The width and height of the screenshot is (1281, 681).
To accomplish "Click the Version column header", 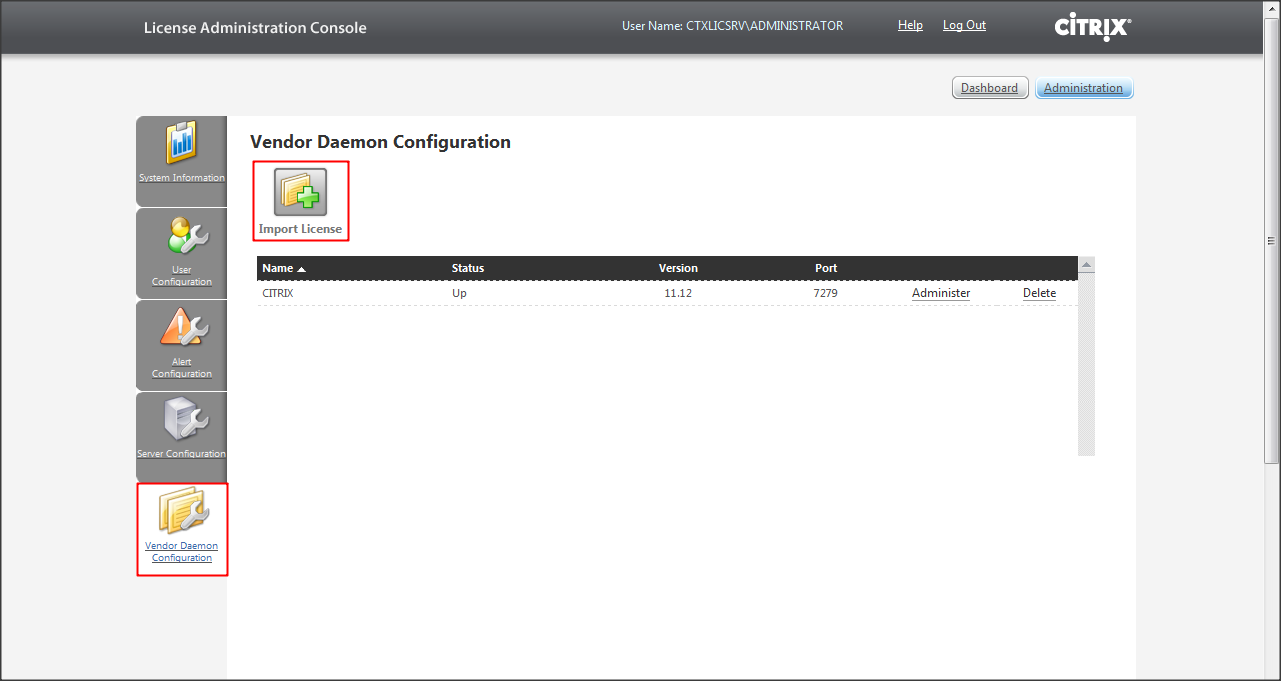I will (x=678, y=268).
